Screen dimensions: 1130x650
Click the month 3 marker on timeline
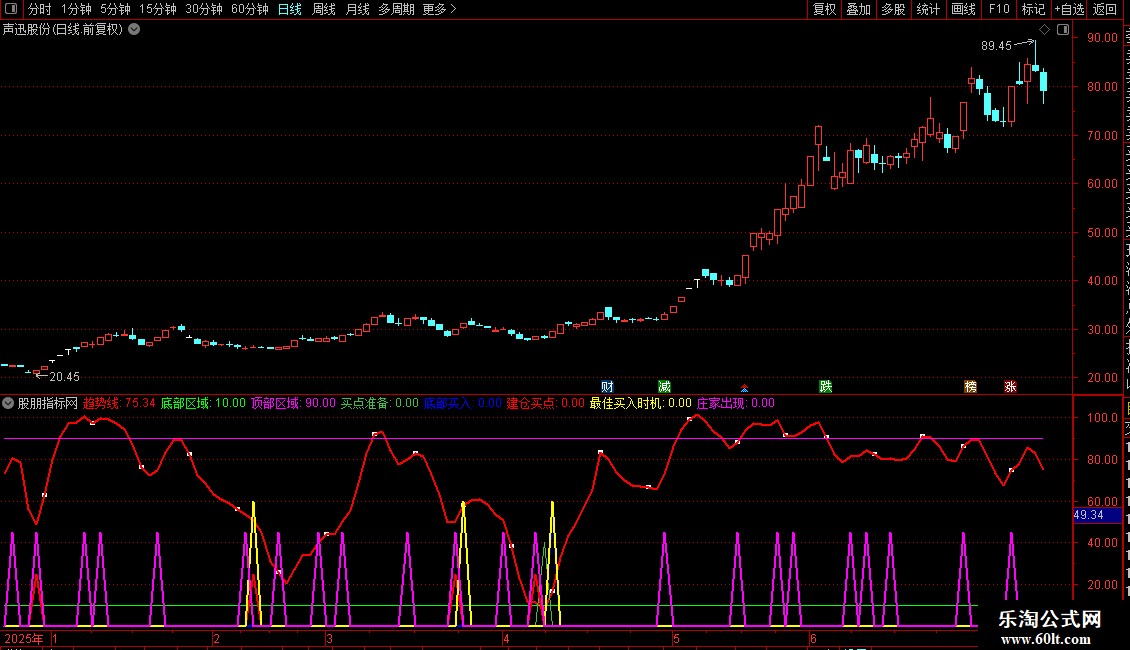point(329,639)
